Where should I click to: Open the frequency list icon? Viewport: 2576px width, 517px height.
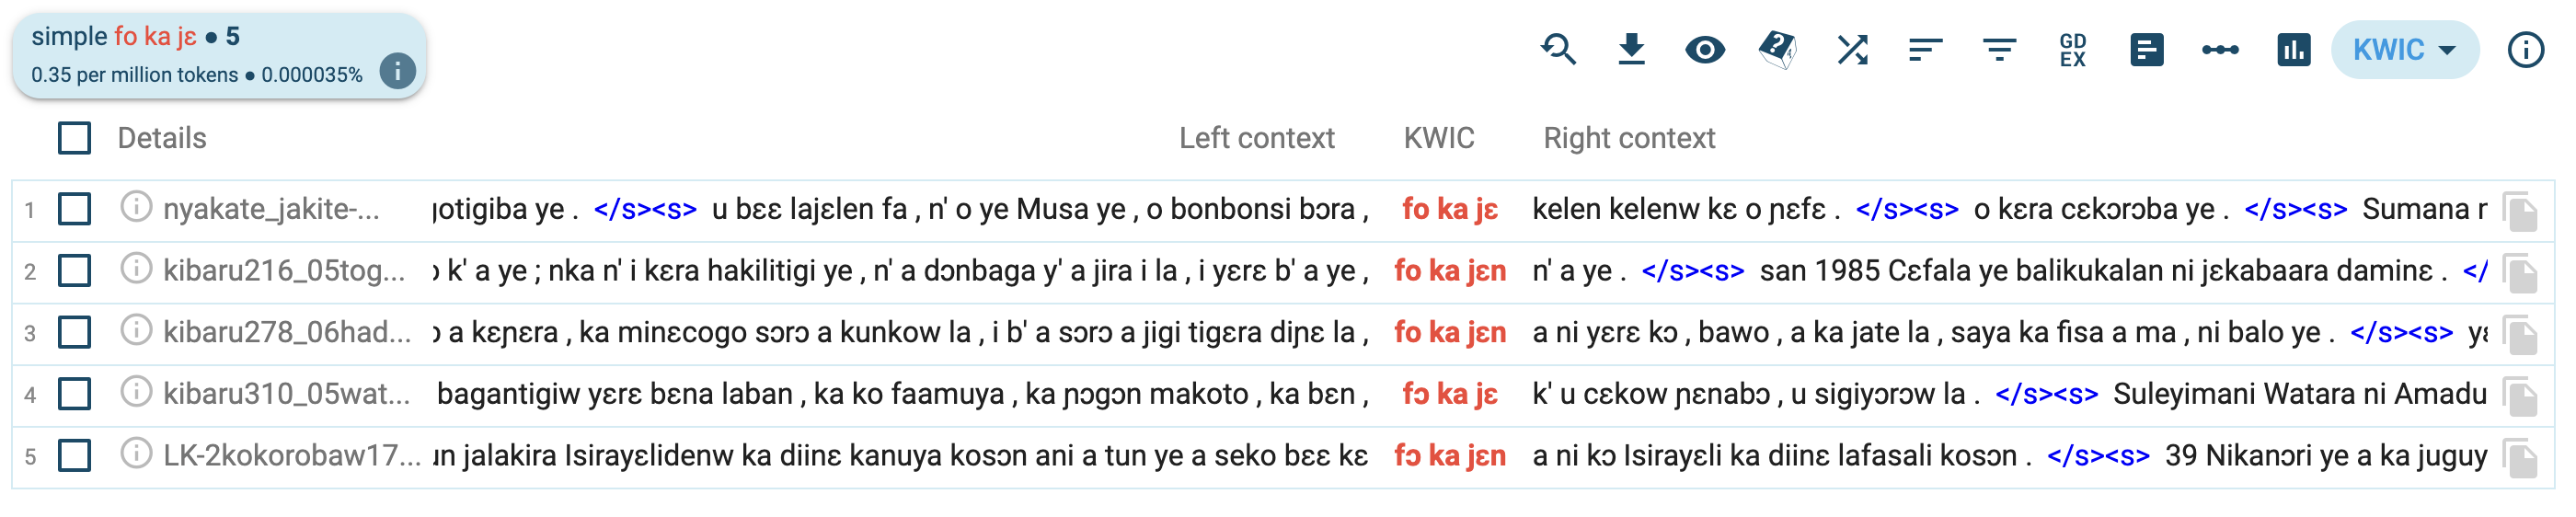[2146, 49]
